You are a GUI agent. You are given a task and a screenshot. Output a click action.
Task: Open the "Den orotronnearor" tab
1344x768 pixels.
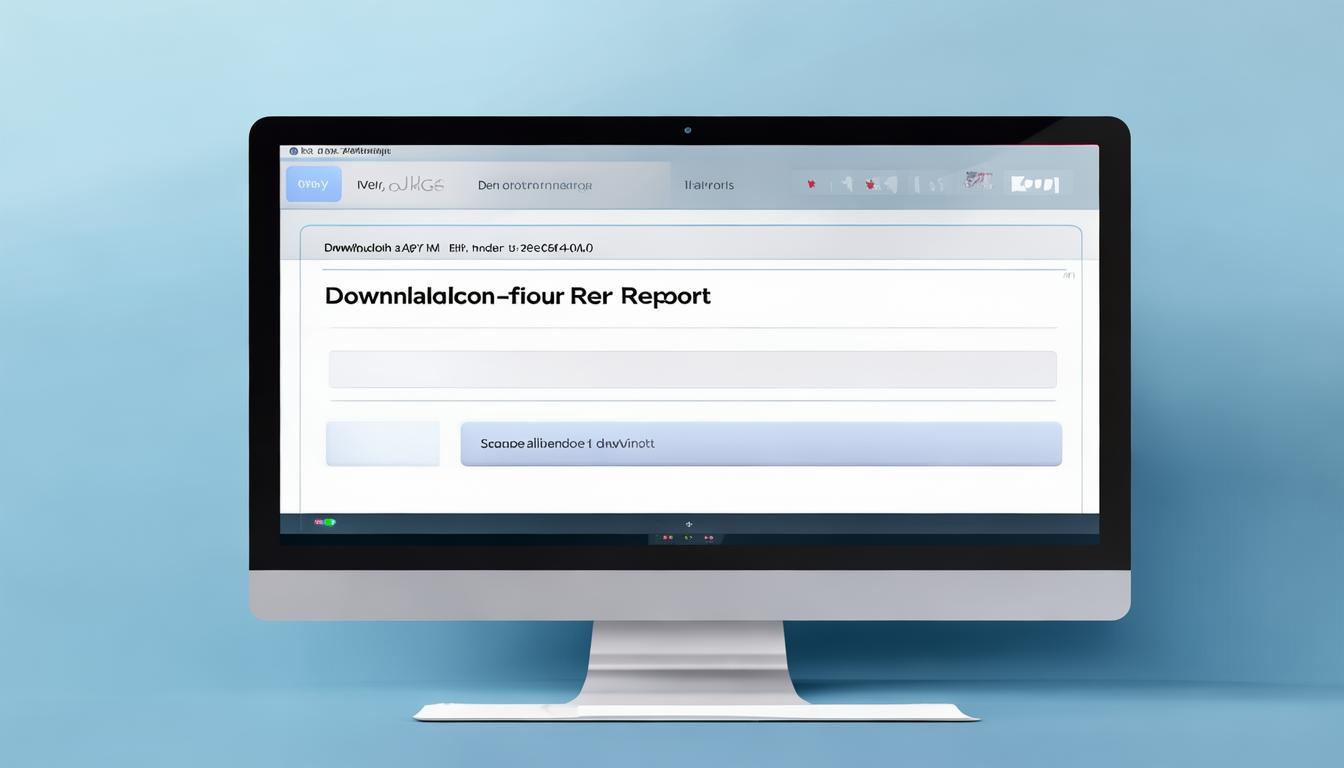pyautogui.click(x=535, y=185)
